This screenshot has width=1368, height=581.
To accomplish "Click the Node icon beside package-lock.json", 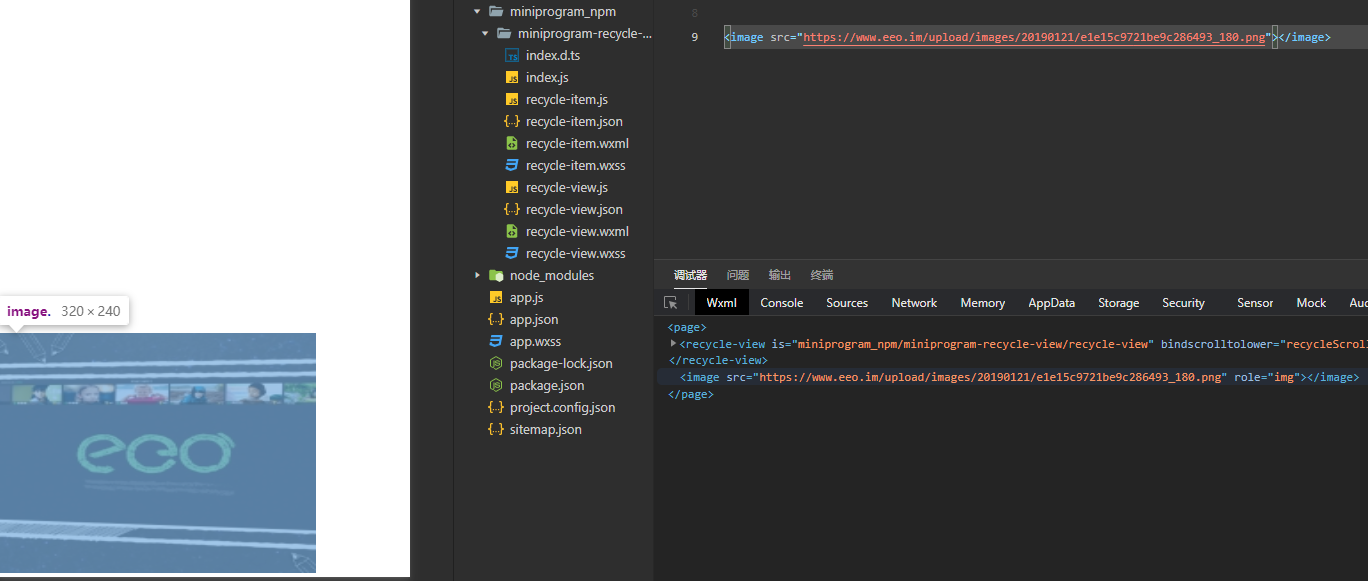I will (496, 364).
